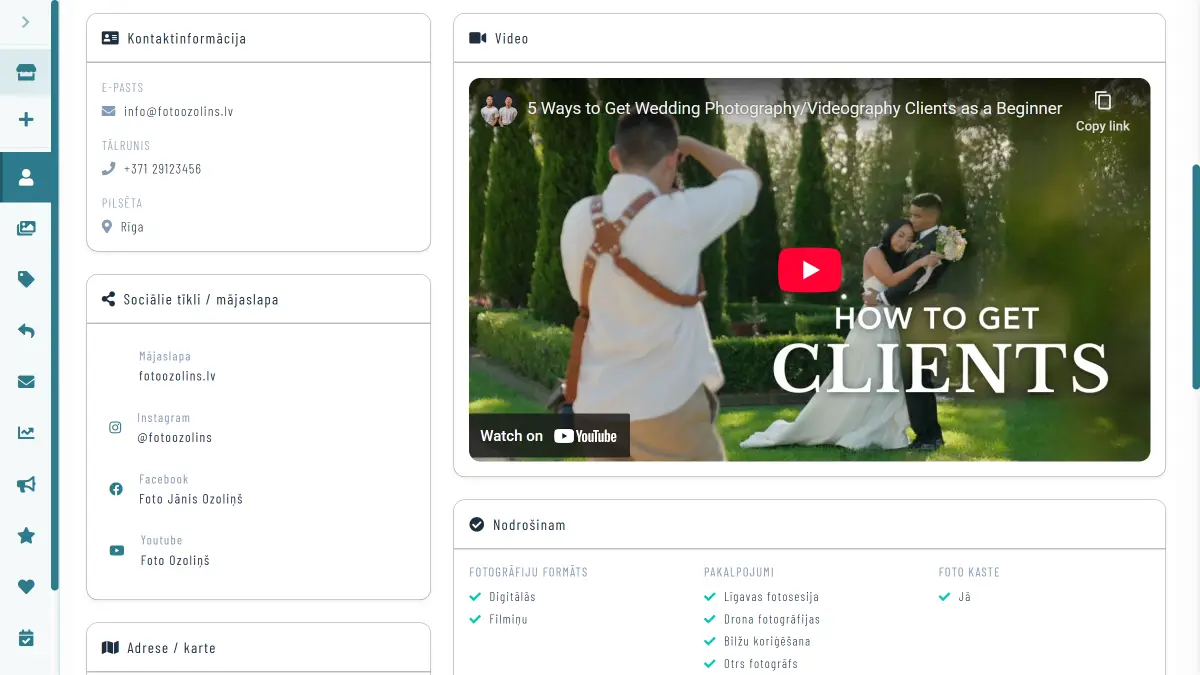Click the contact card icon beside Kontaktinformācija

[110, 38]
